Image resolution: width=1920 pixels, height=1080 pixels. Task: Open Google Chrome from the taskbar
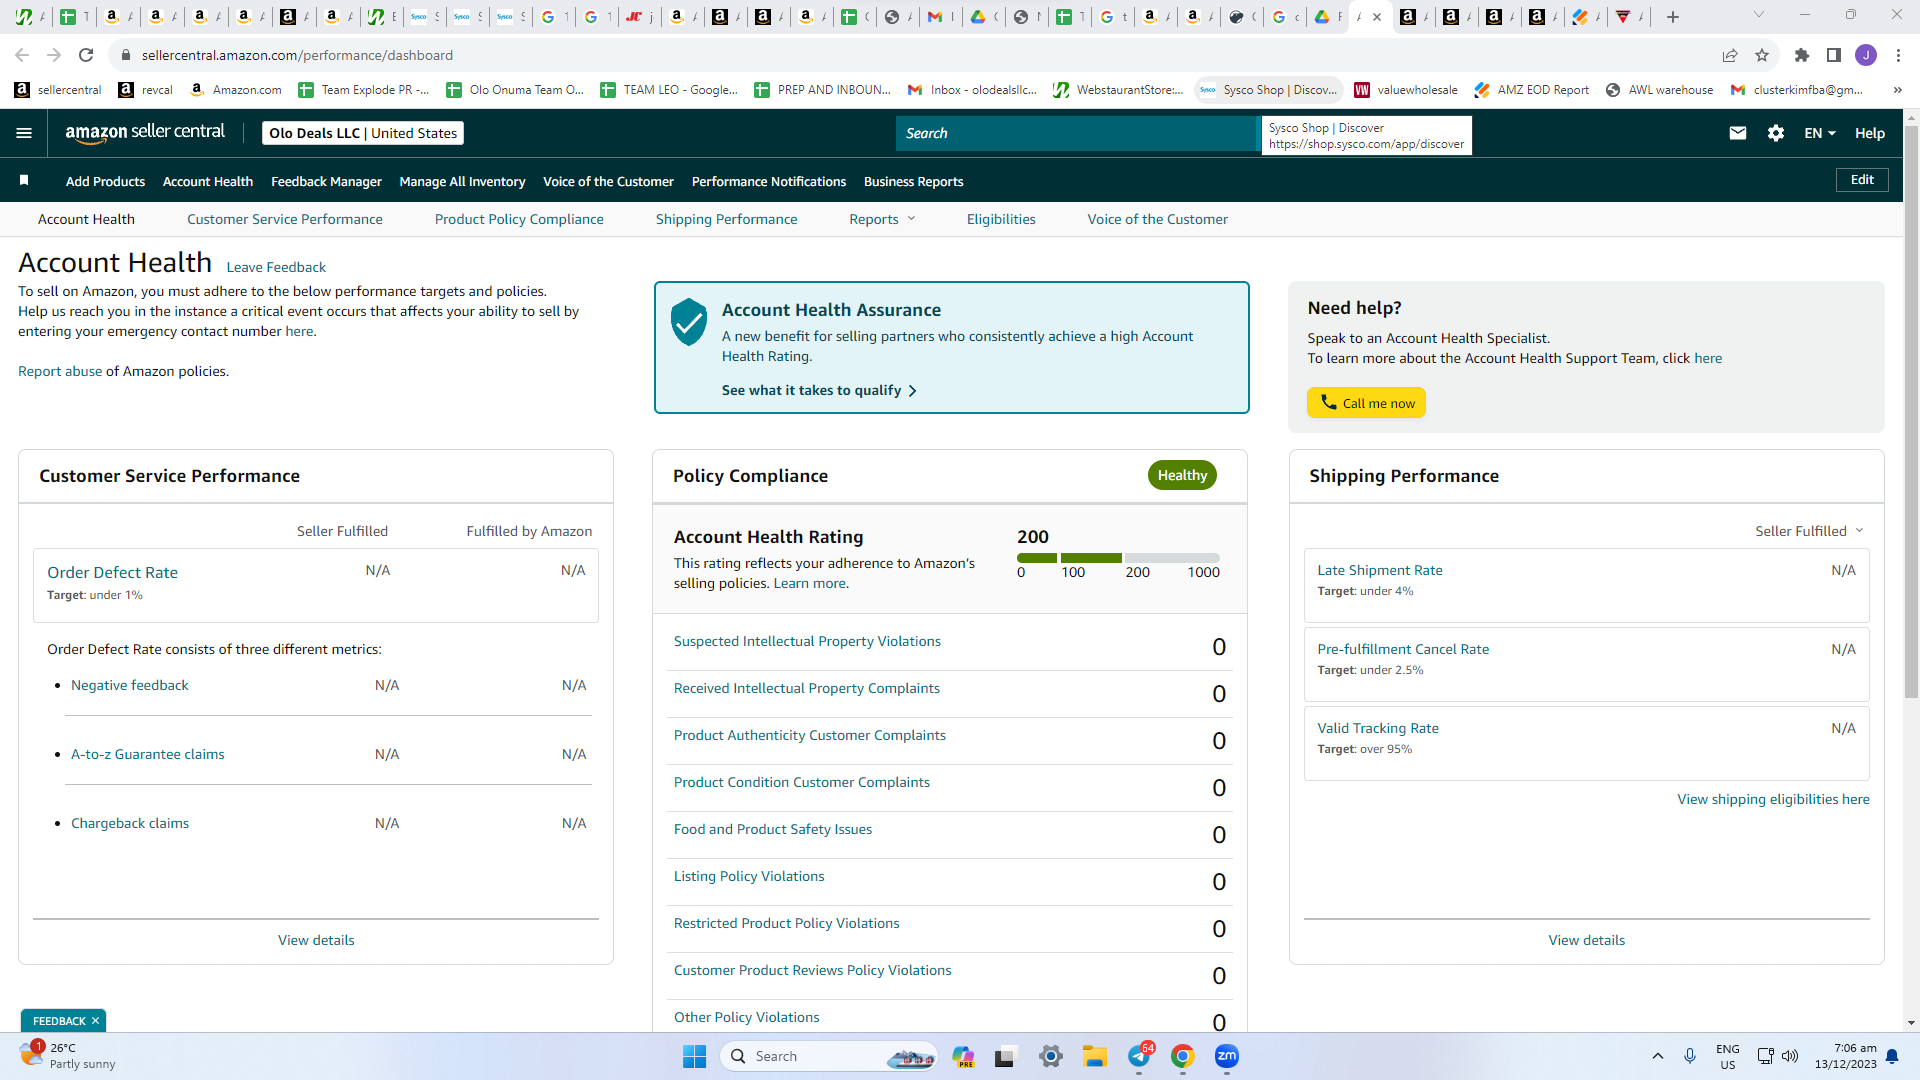coord(1183,1056)
